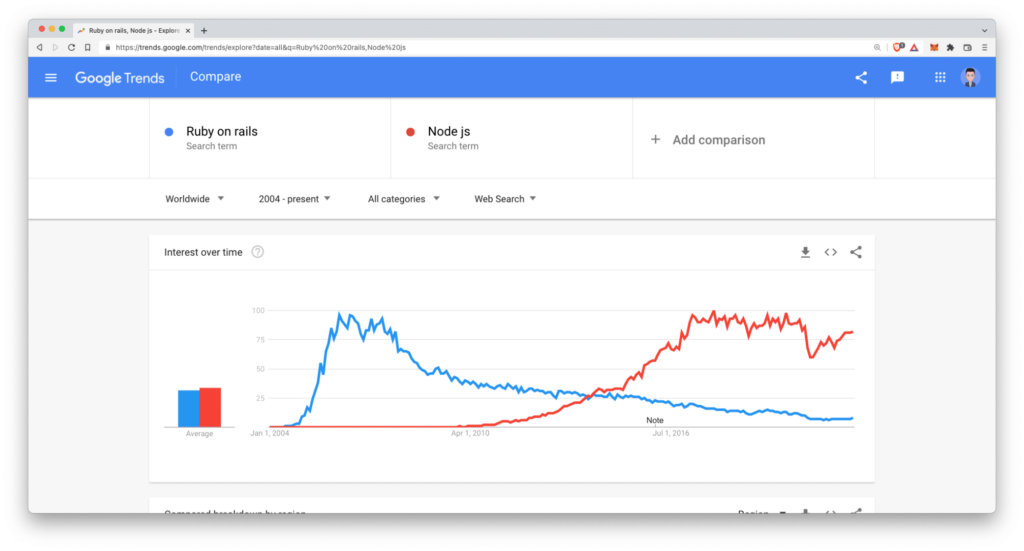
Task: Expand the All categories dropdown
Action: pyautogui.click(x=403, y=199)
